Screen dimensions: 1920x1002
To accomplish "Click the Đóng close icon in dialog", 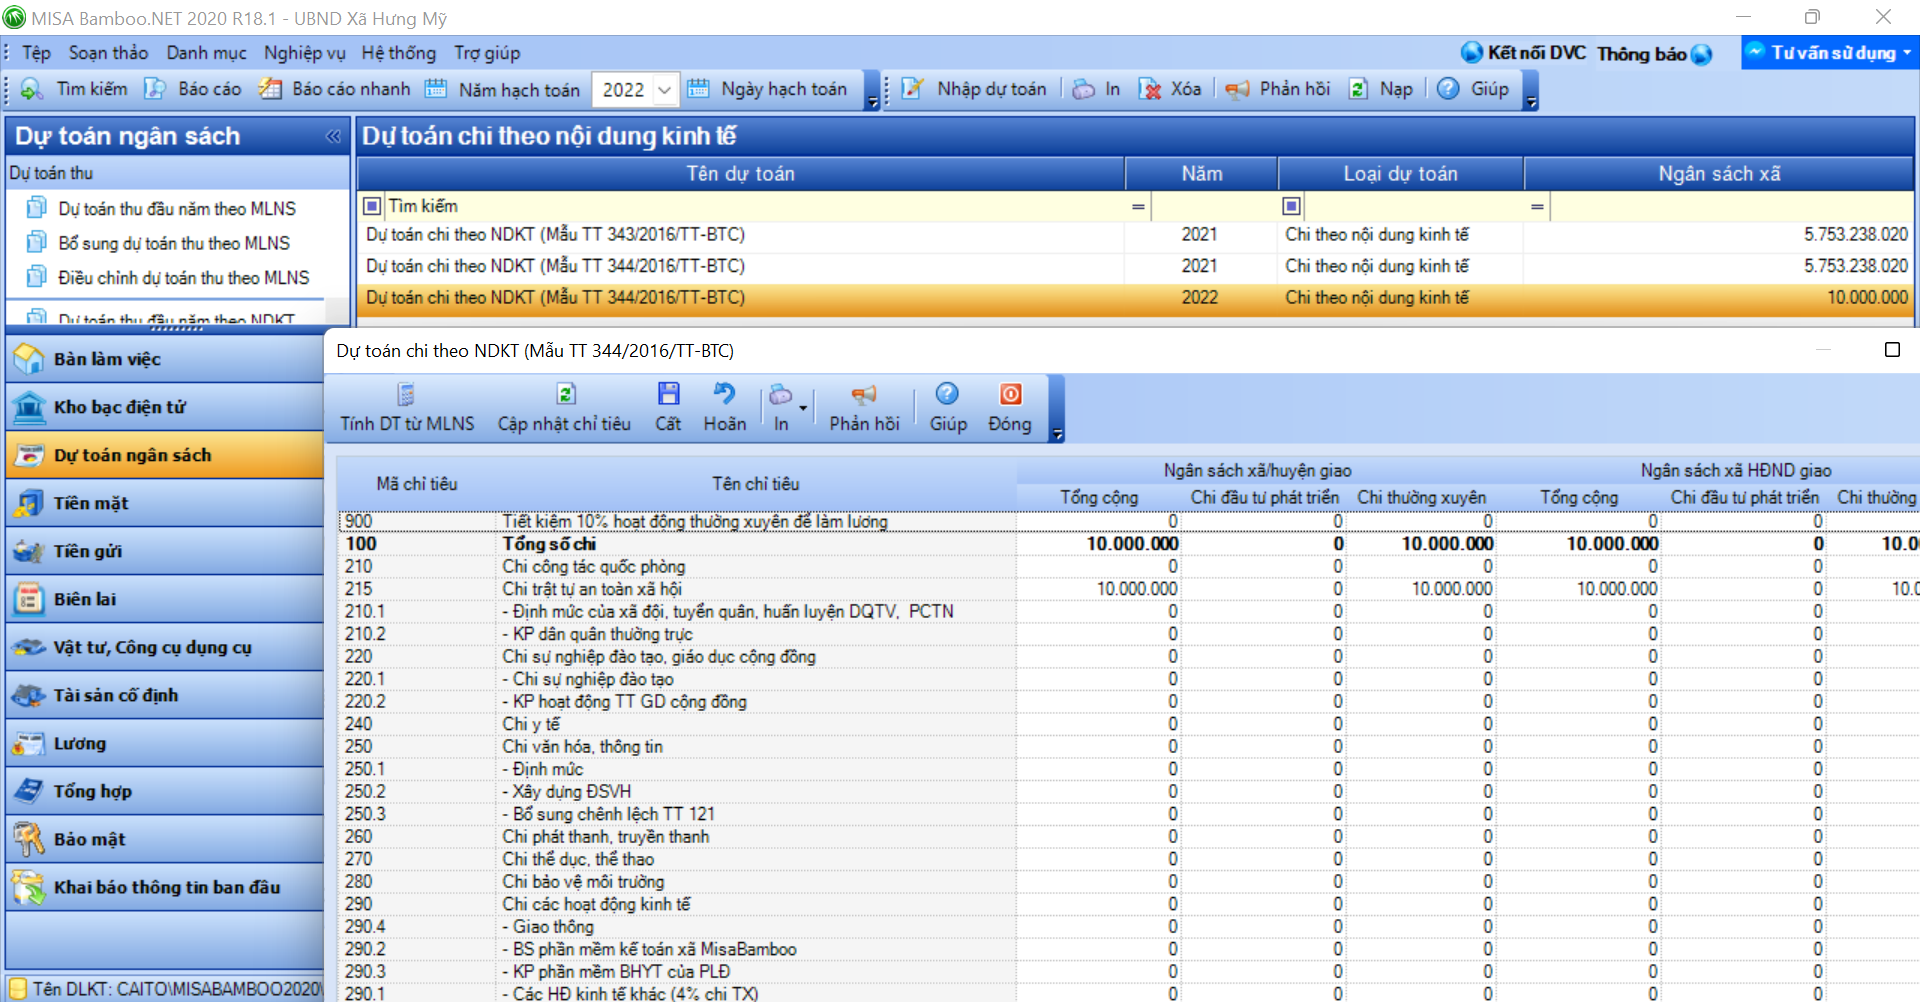I will point(1011,394).
